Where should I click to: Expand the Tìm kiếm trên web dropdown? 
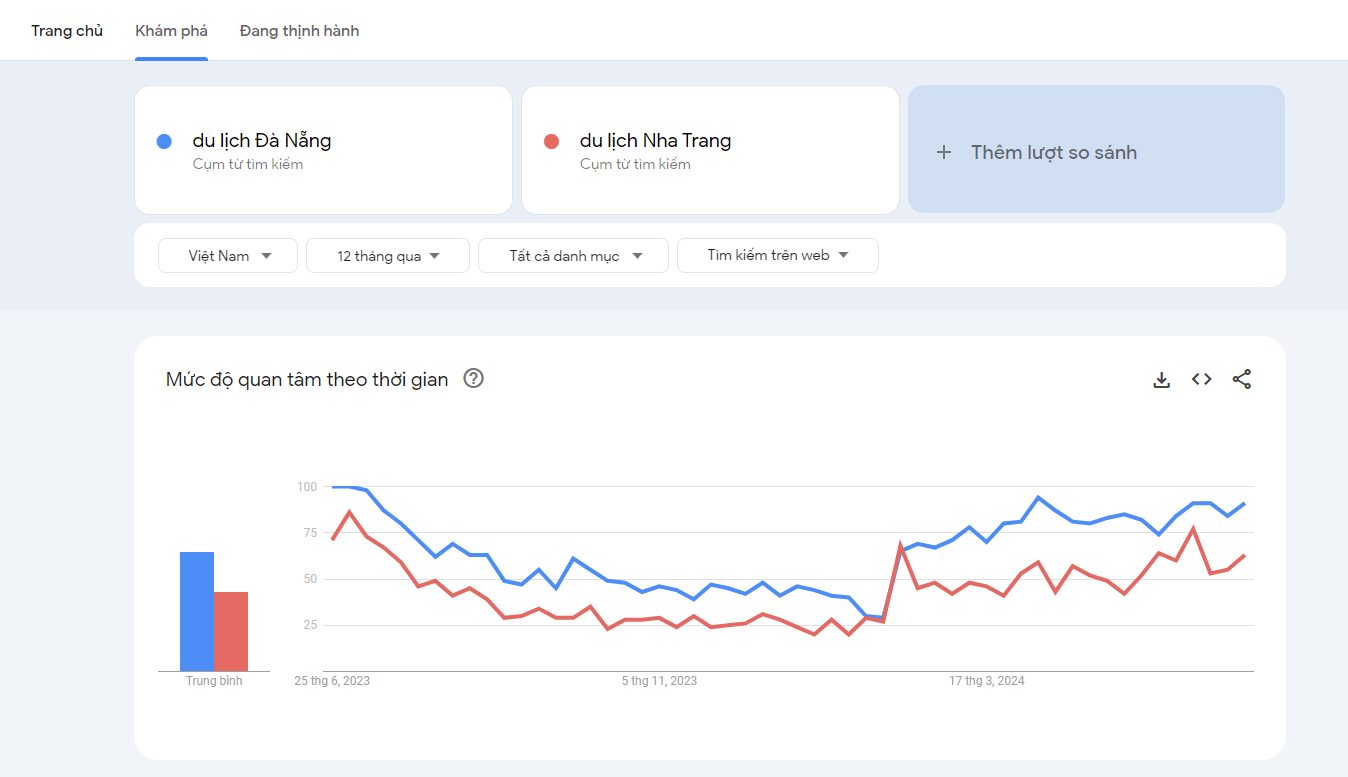click(777, 255)
